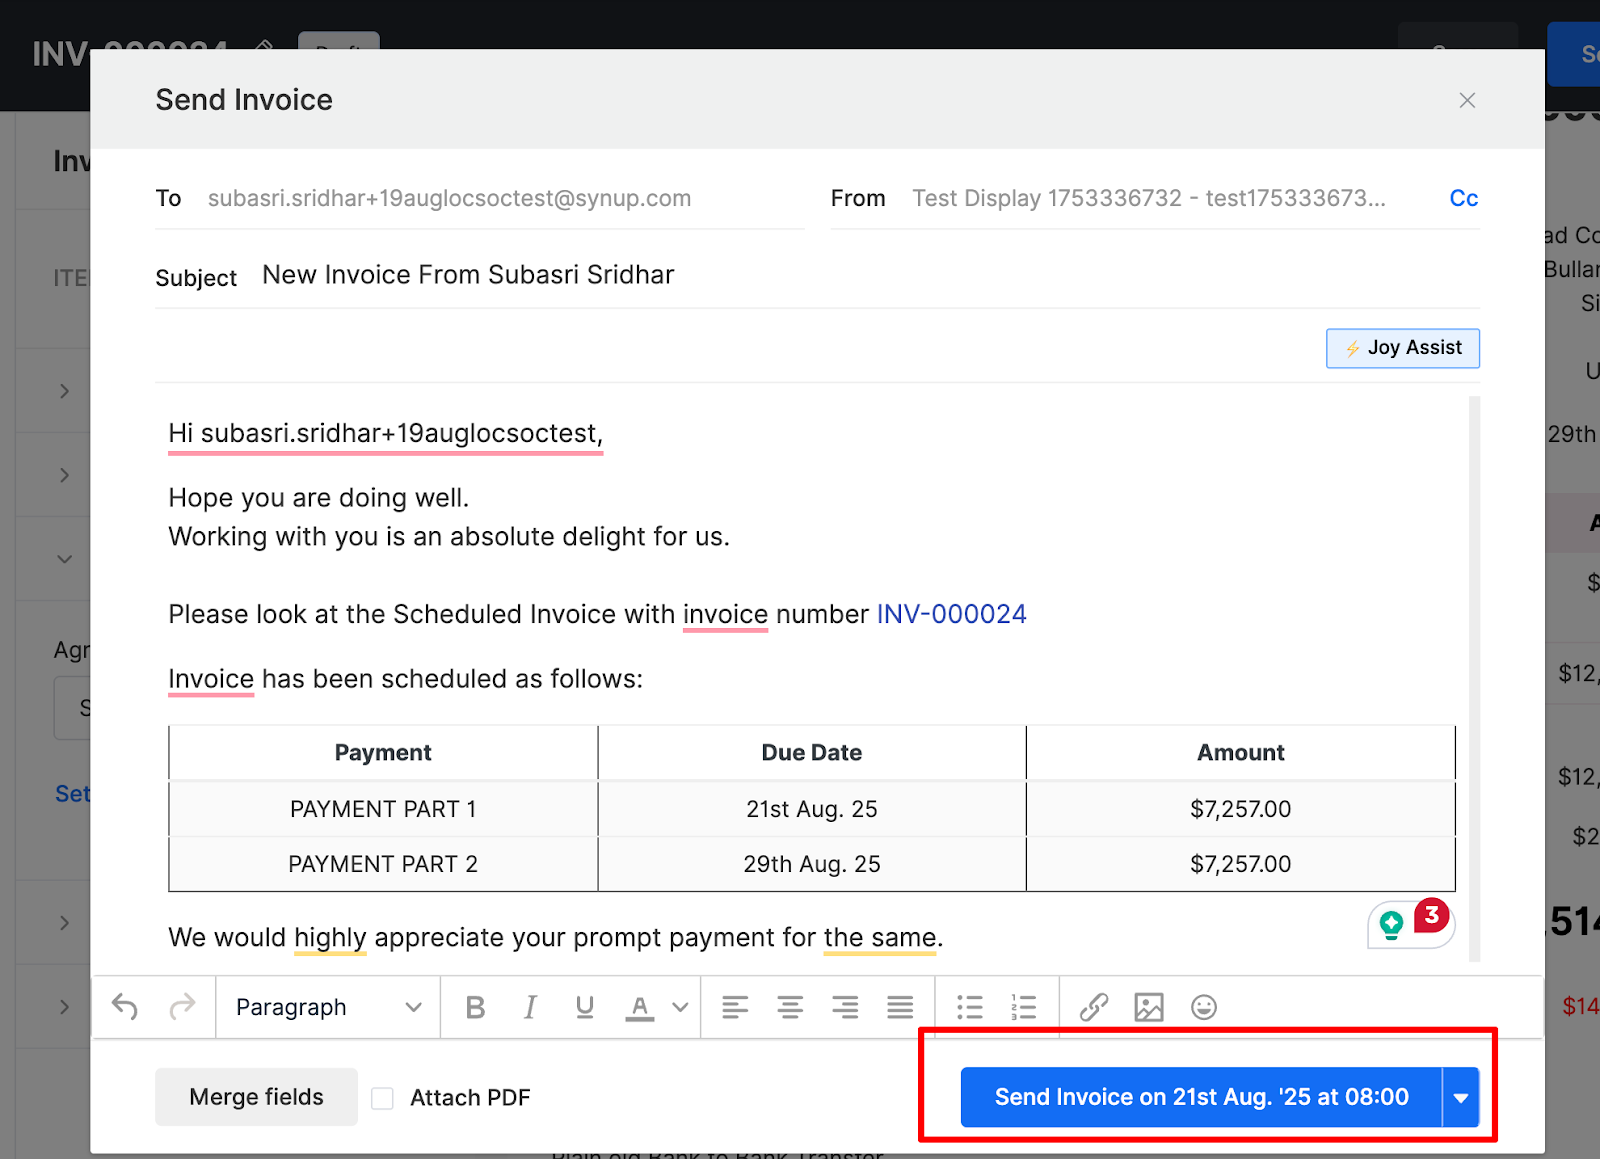Click Send Invoice on 21st Aug at 08:00

pyautogui.click(x=1200, y=1097)
